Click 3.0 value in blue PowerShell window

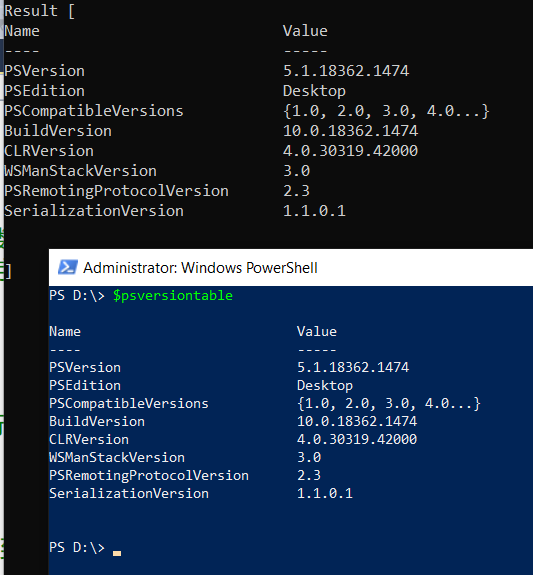[x=309, y=457]
